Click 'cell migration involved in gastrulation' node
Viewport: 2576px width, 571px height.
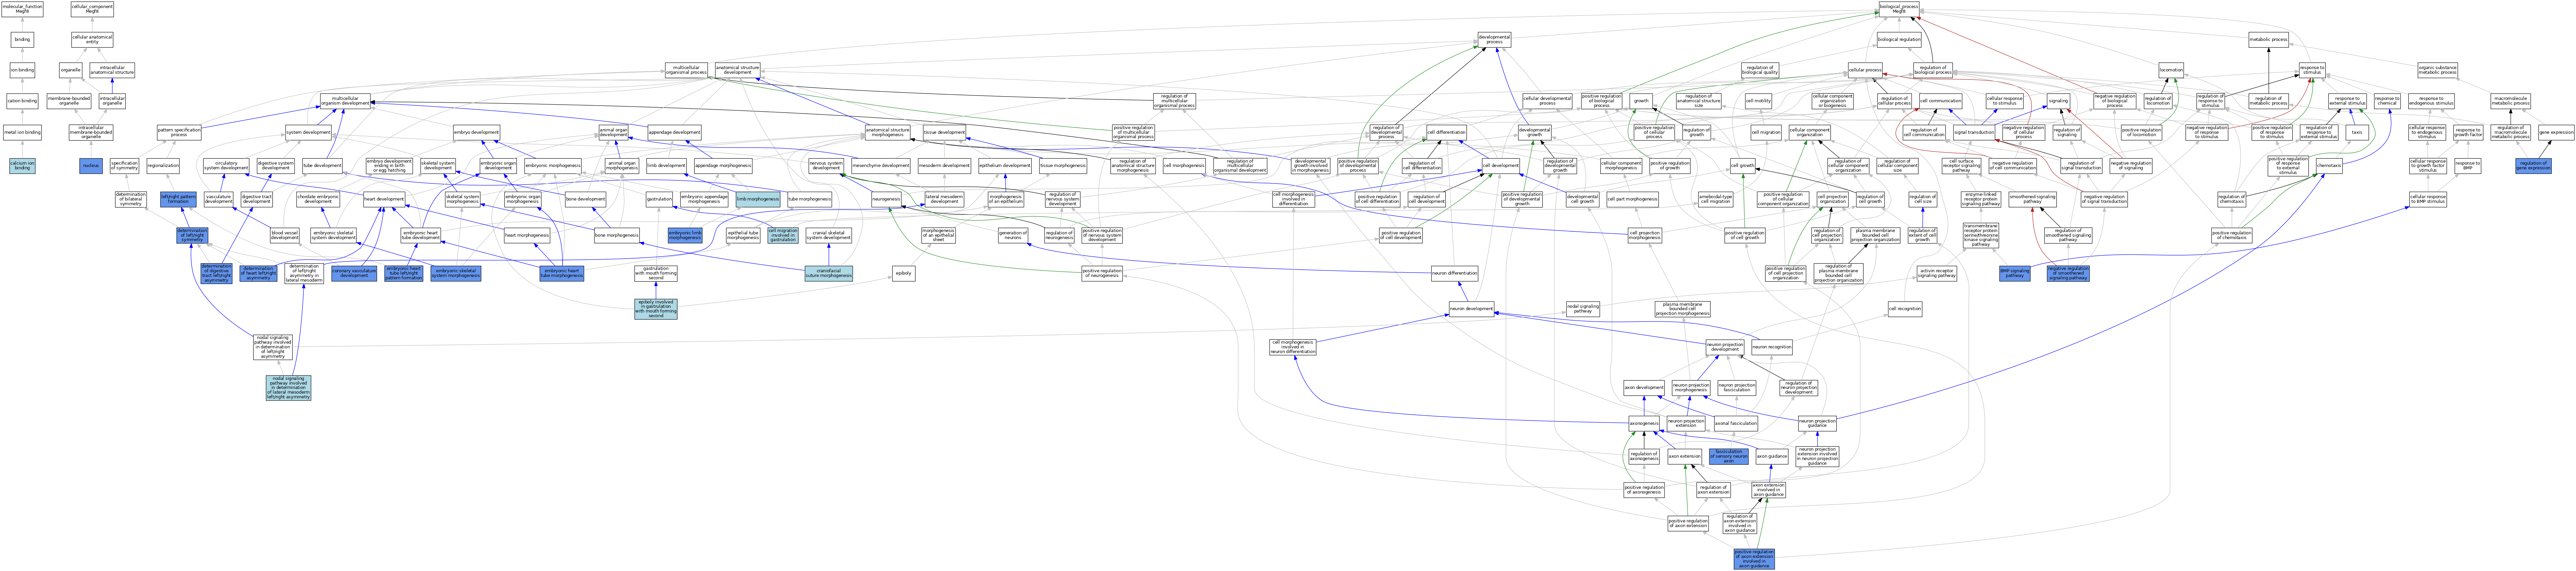[x=783, y=236]
